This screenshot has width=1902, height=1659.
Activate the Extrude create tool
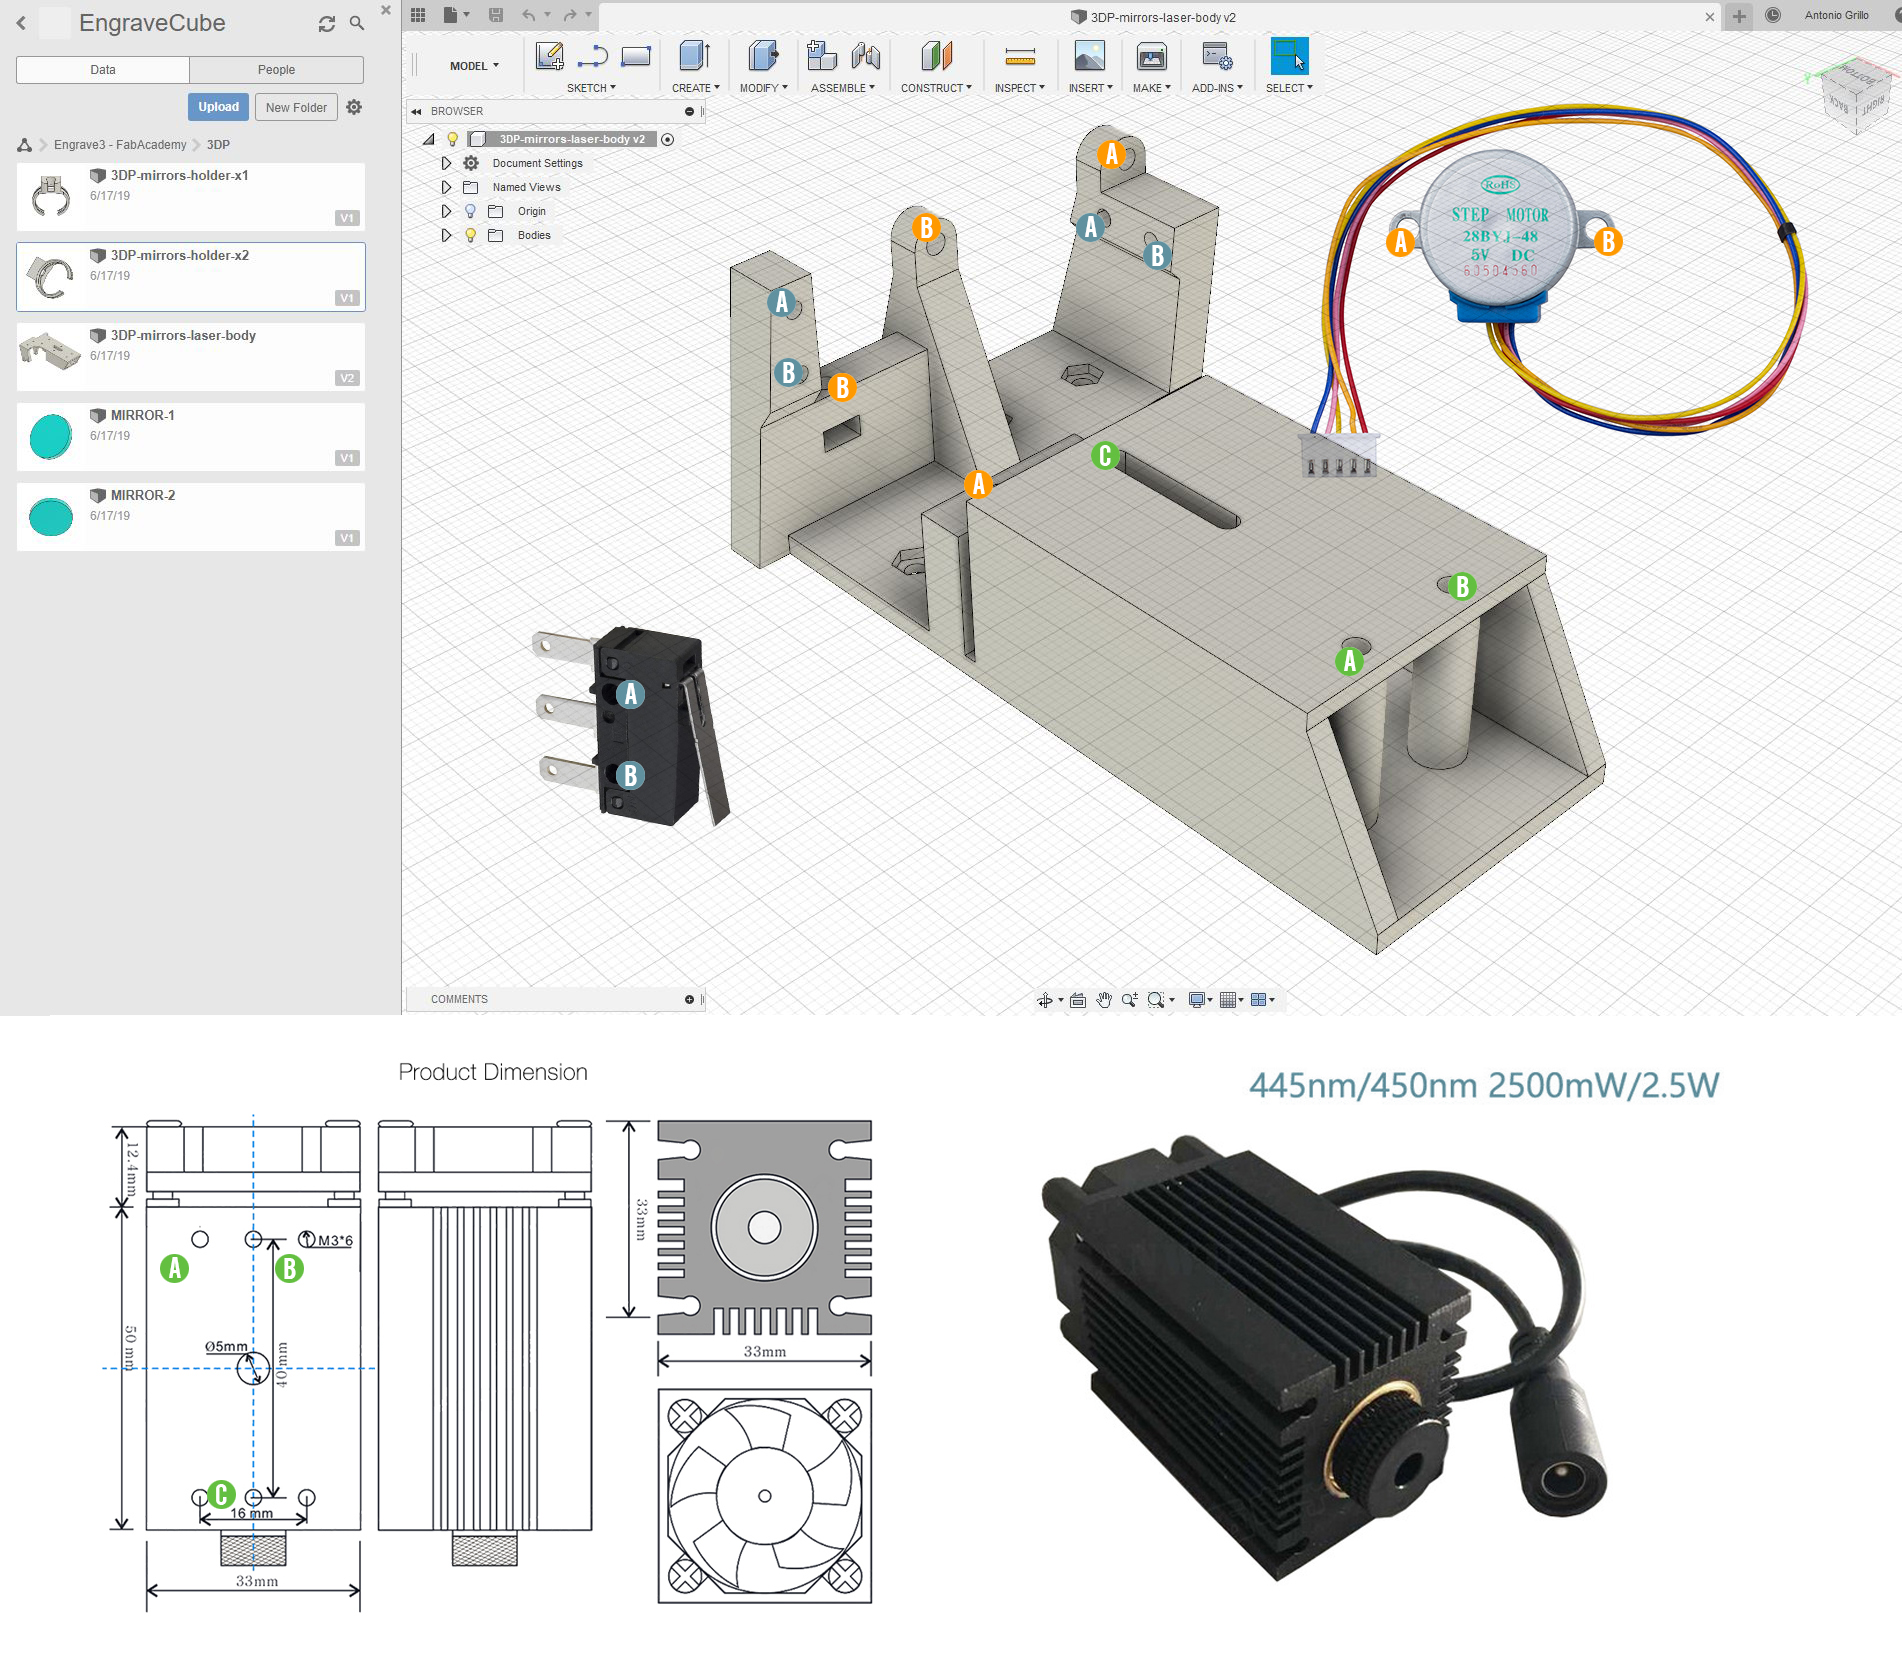(695, 56)
